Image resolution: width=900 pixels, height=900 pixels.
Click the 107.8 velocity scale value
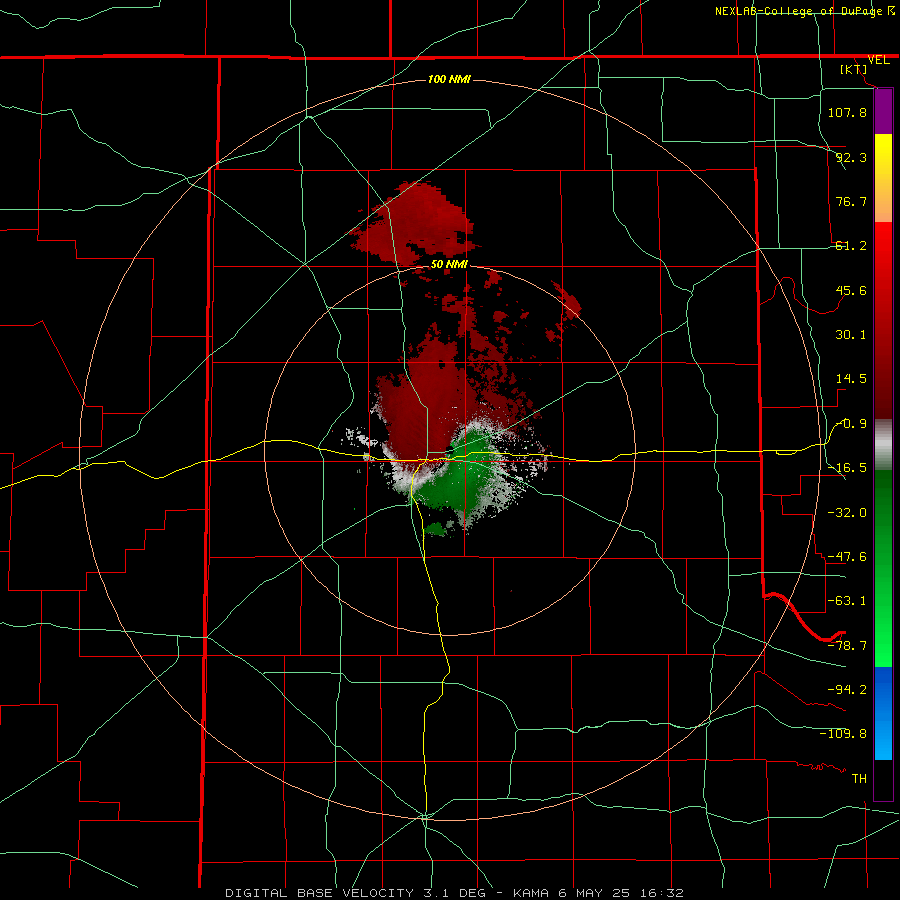[847, 112]
